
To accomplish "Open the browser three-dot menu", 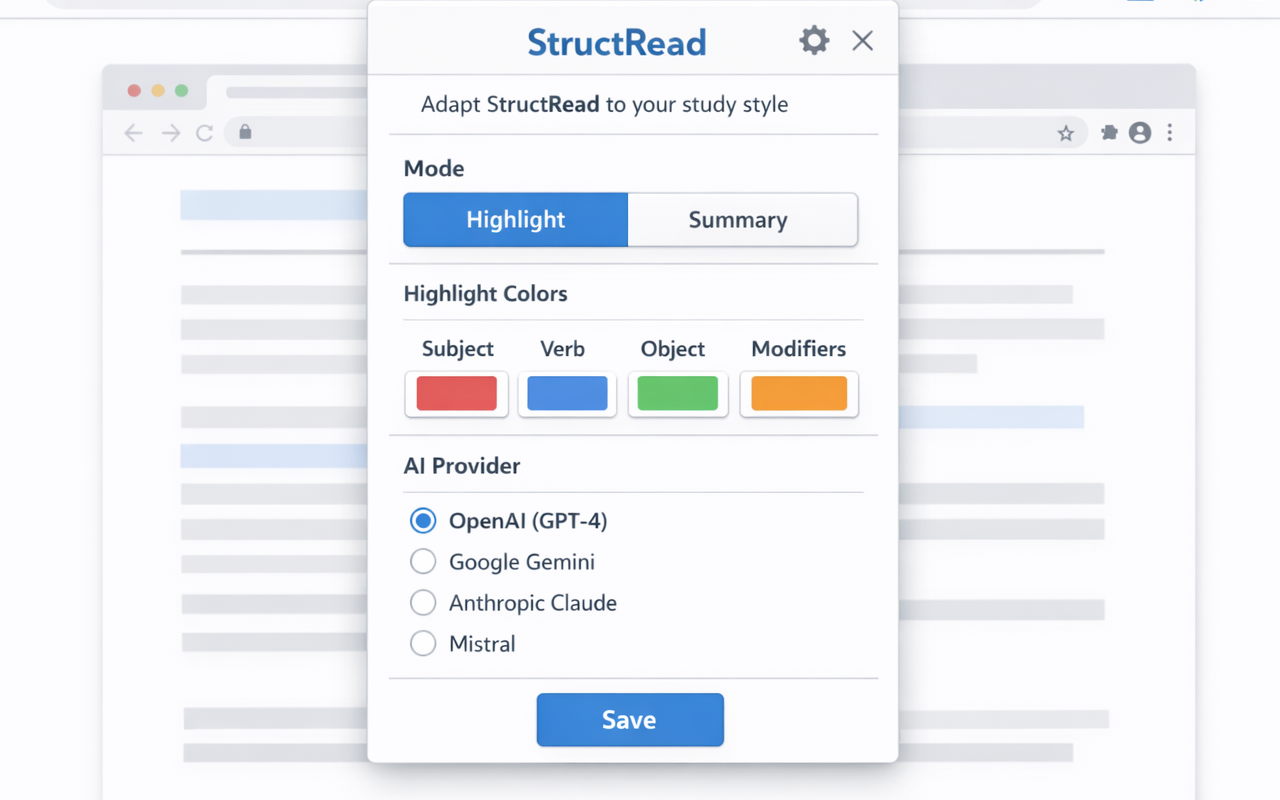I will click(1170, 133).
